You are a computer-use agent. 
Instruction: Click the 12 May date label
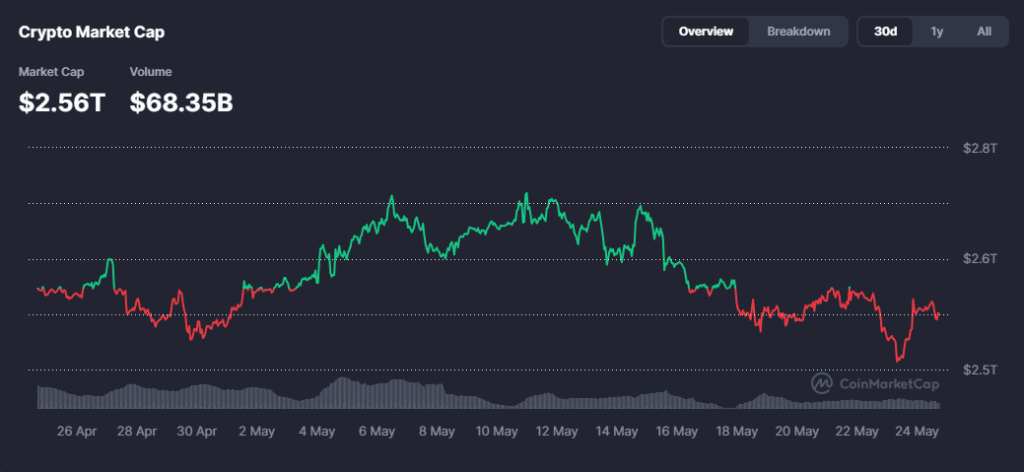click(557, 432)
